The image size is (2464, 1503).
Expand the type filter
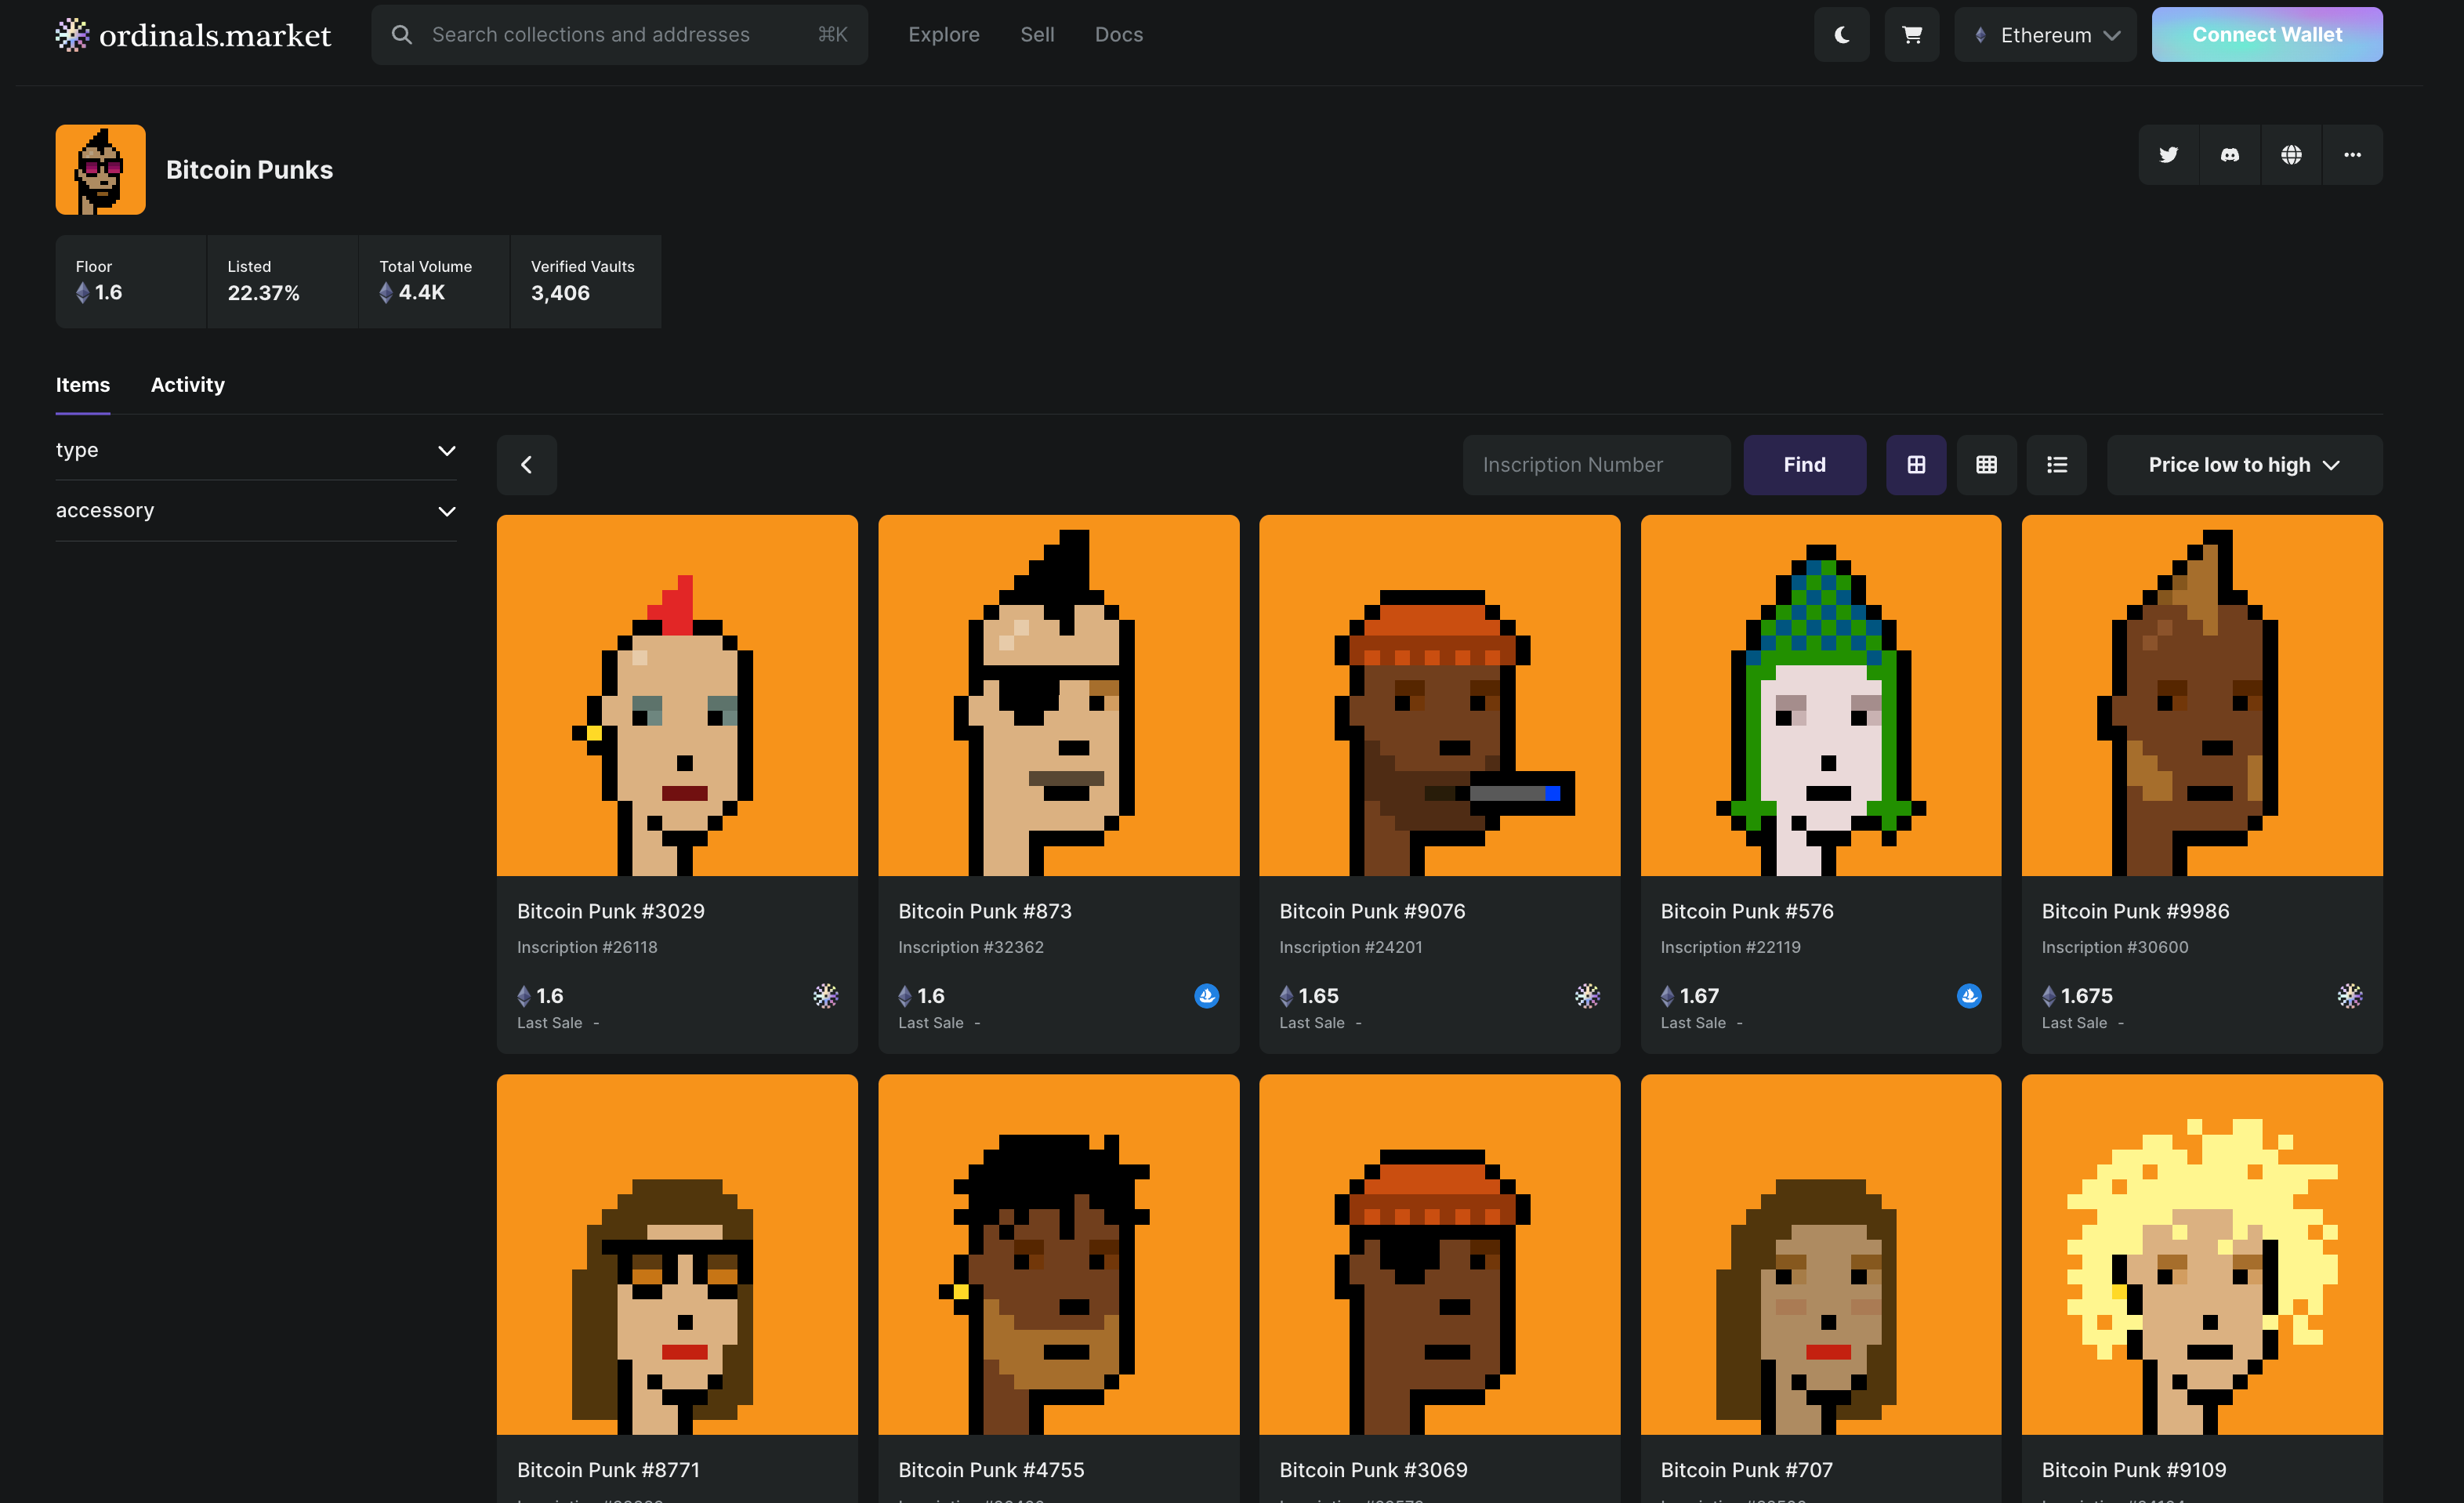256,450
